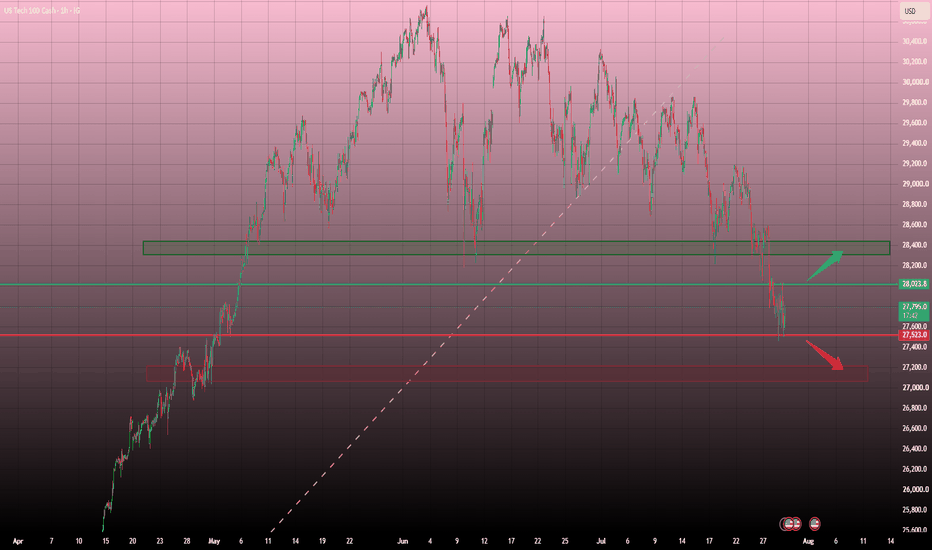Screen dimensions: 932x550
Task: Click the 19 date label on time axis
Action: (322, 541)
